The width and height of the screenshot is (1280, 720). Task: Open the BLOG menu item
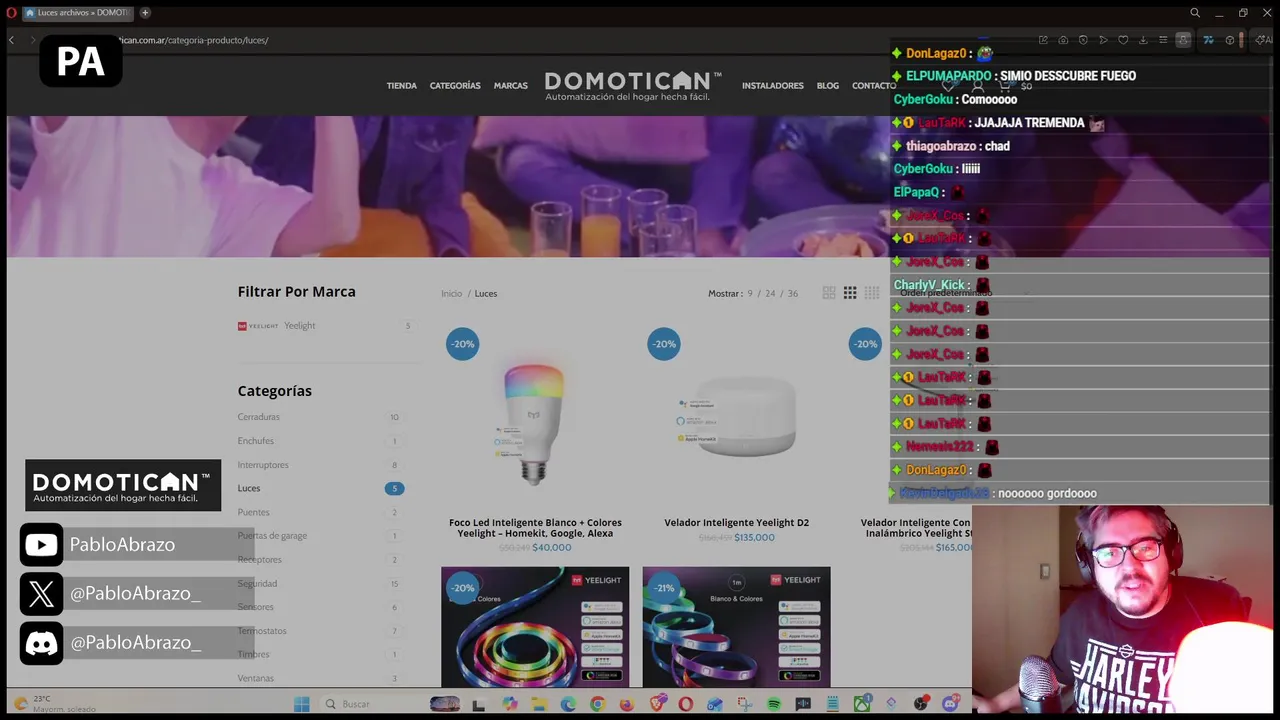pos(828,86)
